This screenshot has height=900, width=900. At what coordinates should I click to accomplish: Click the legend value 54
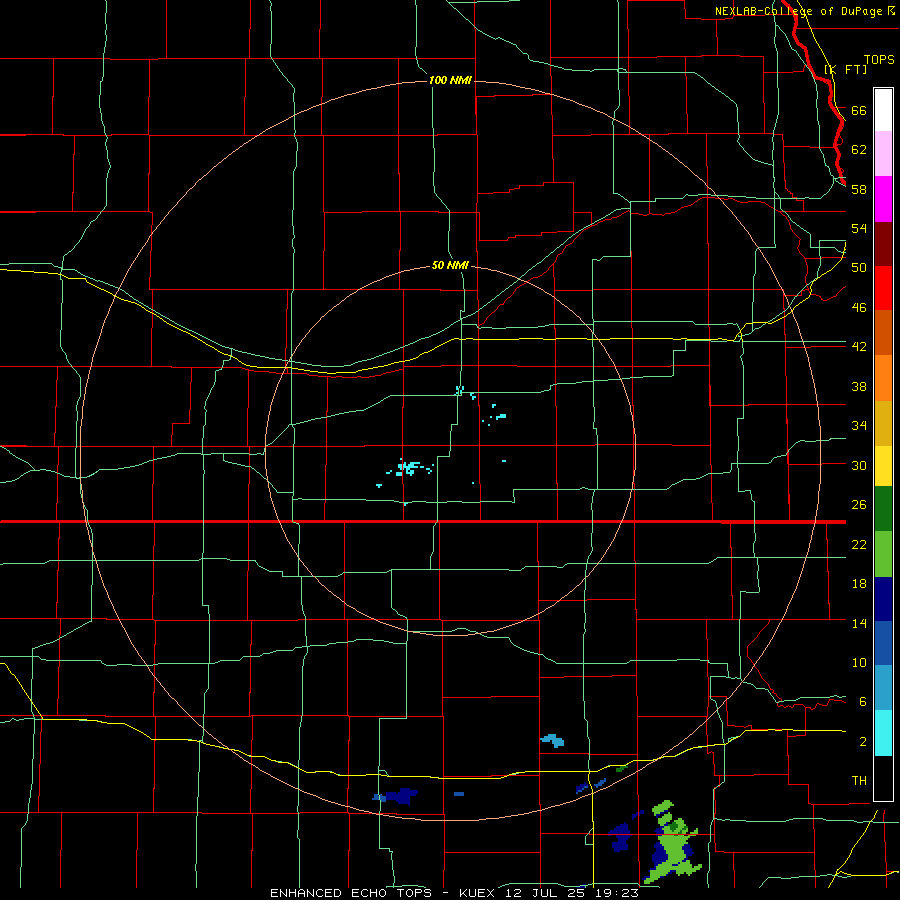[x=859, y=228]
